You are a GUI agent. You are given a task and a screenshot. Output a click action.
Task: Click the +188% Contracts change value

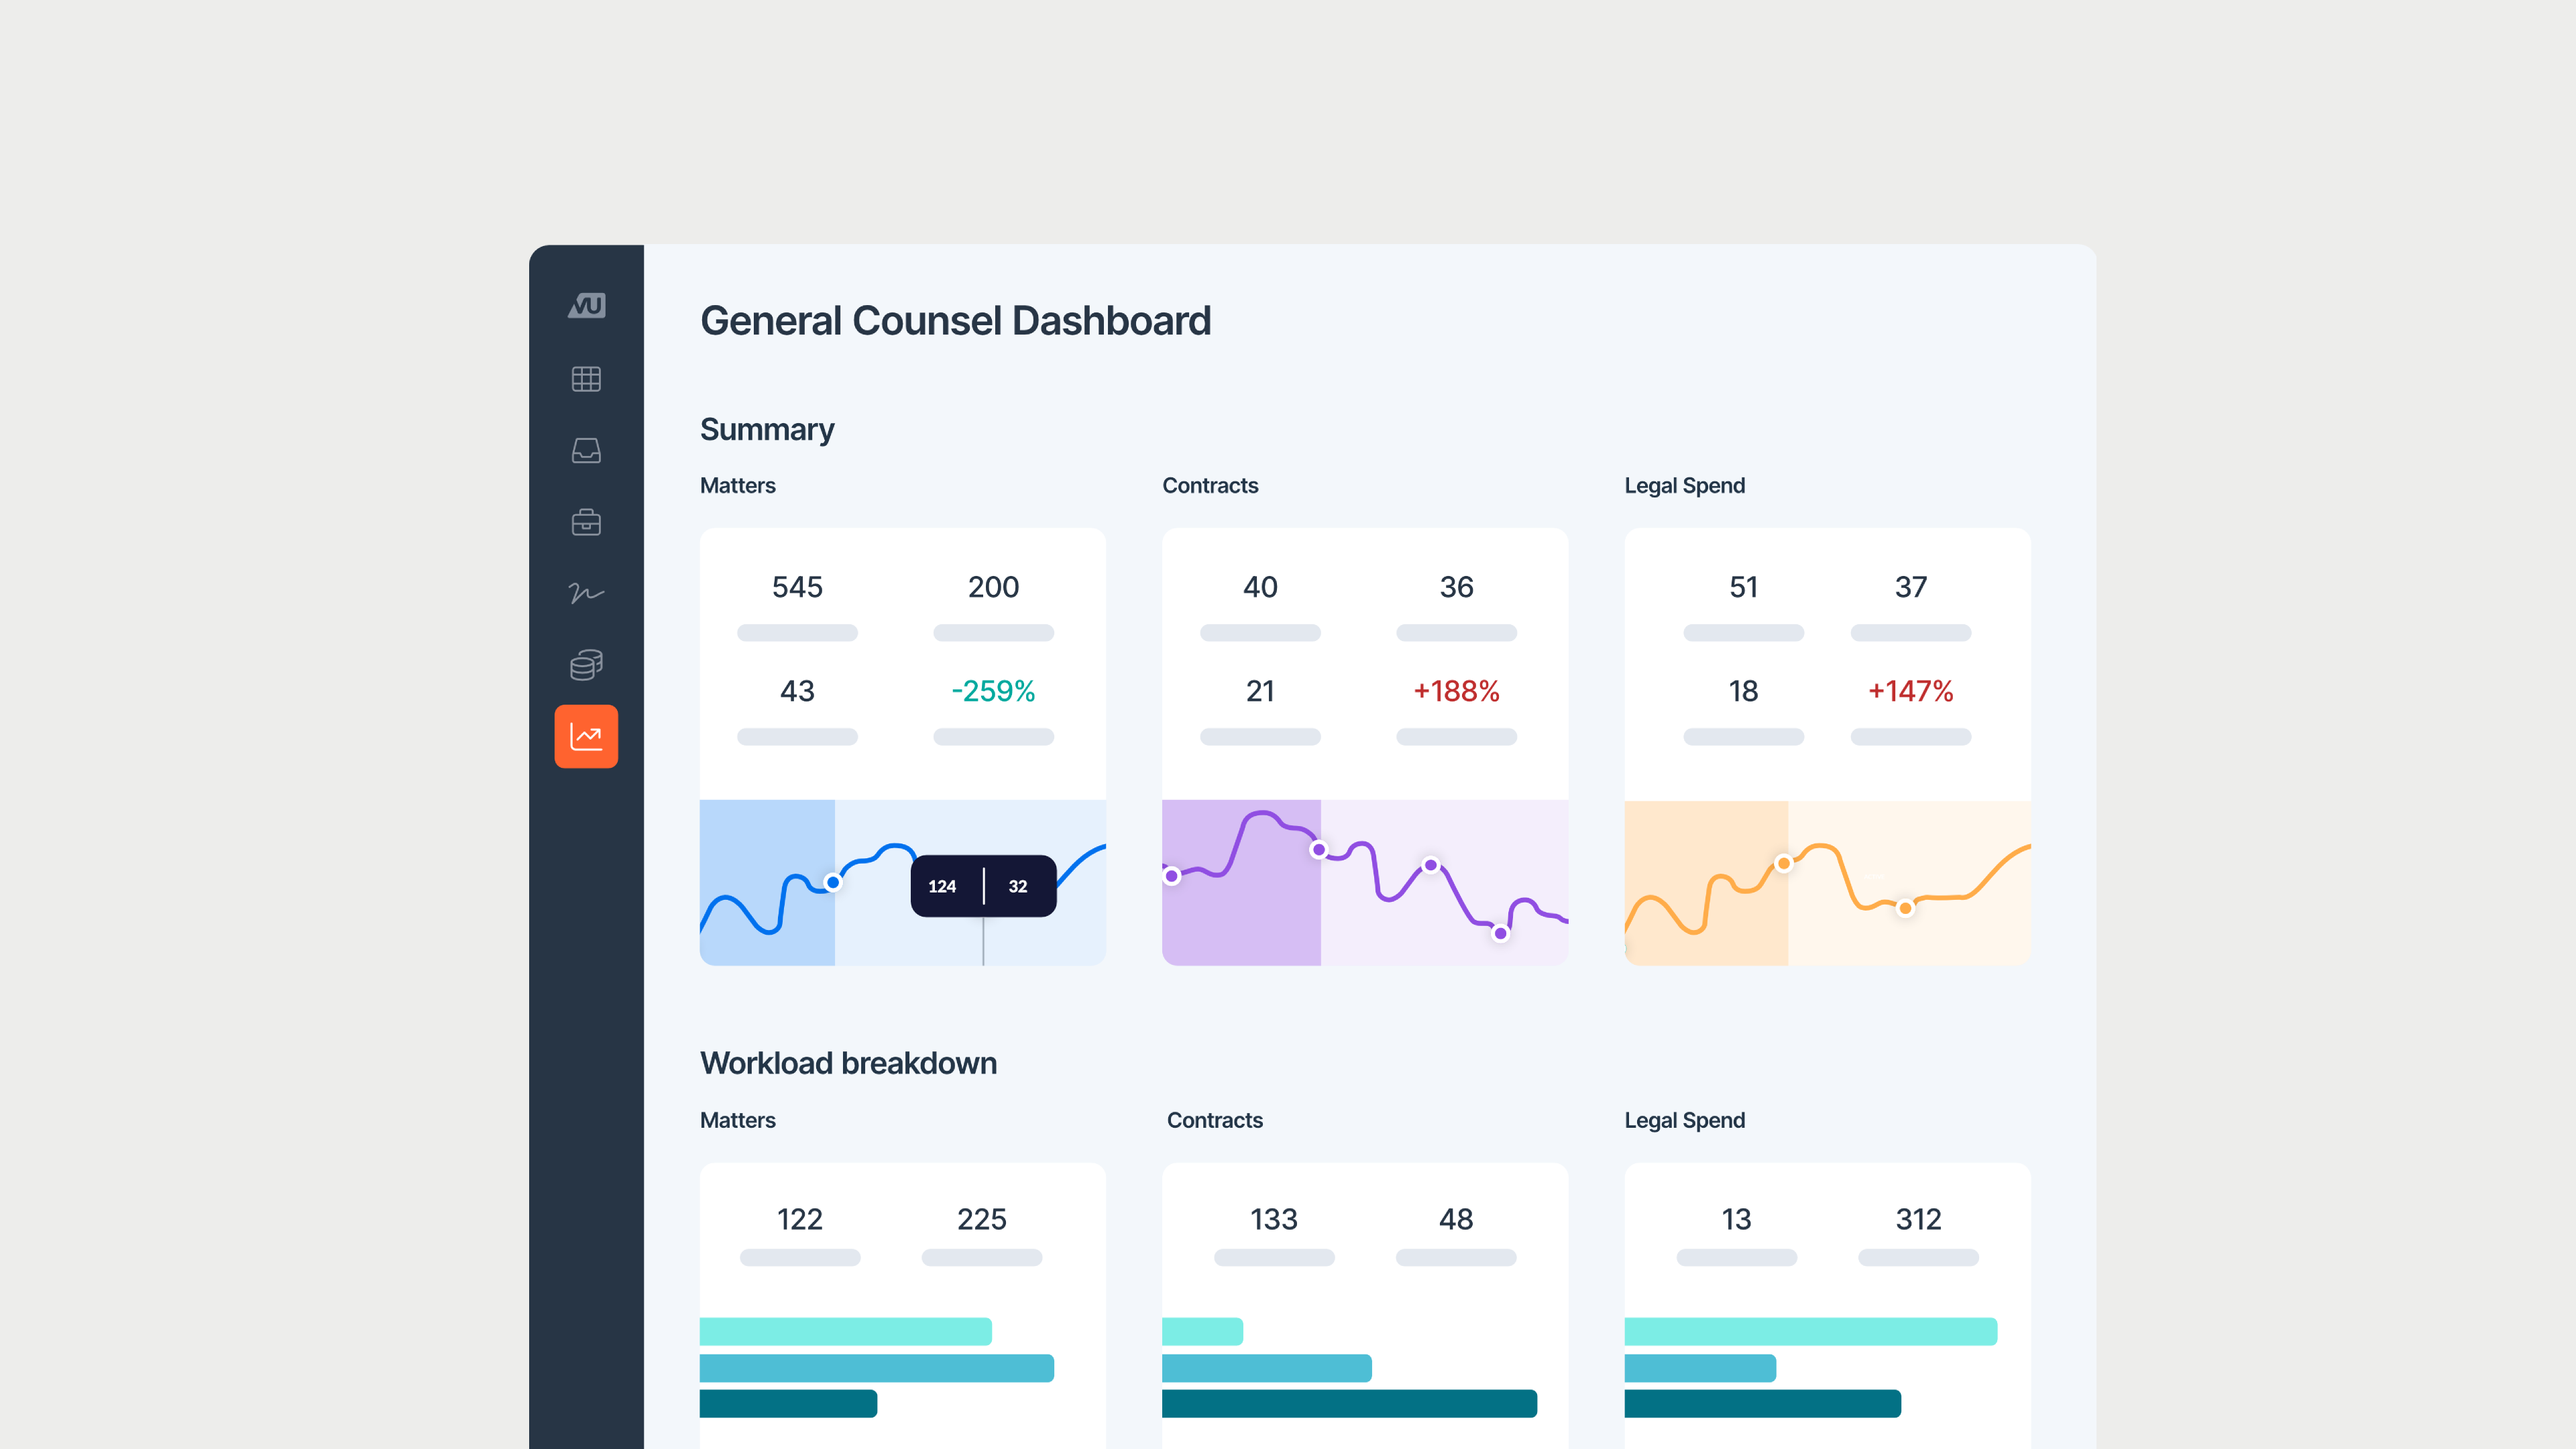[1456, 691]
